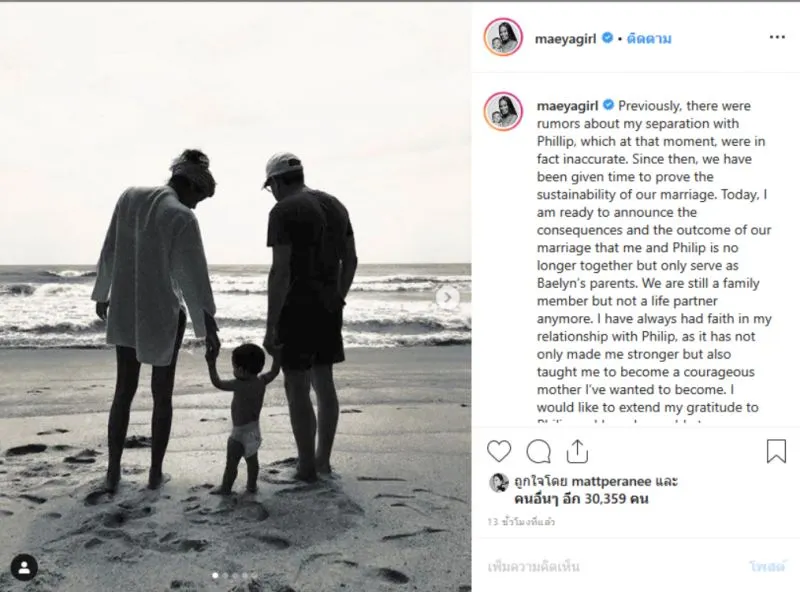
Task: View the list of 30,359 other likers
Action: pos(581,499)
